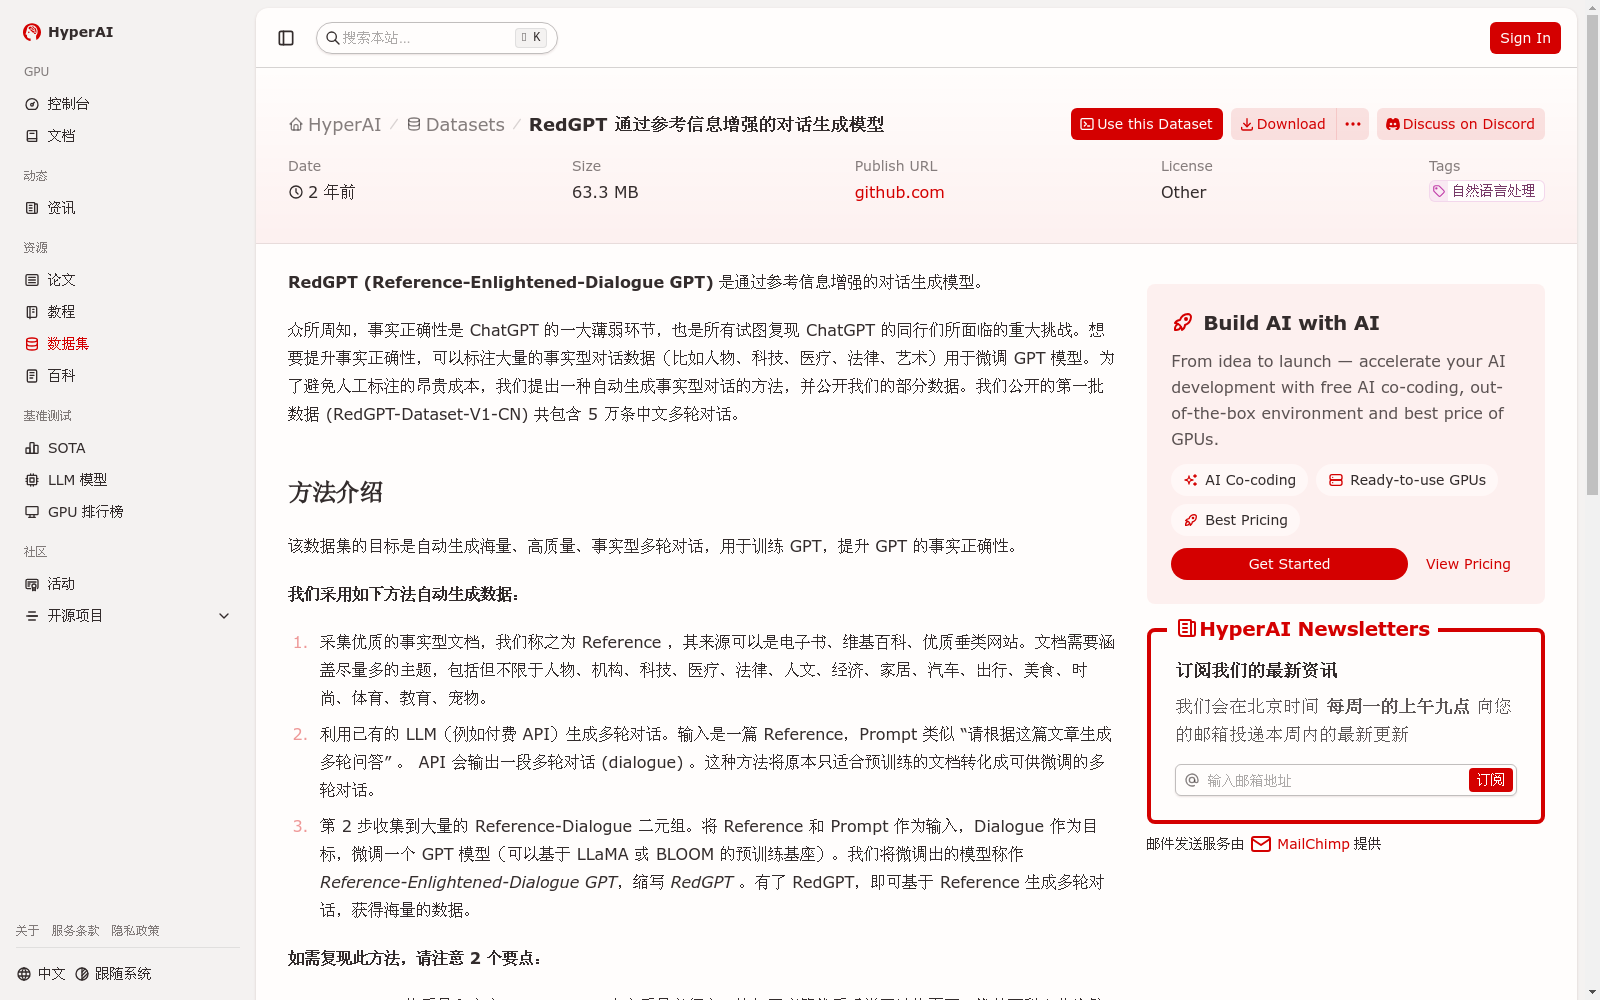Click the newsletter email input field

pos(1320,780)
